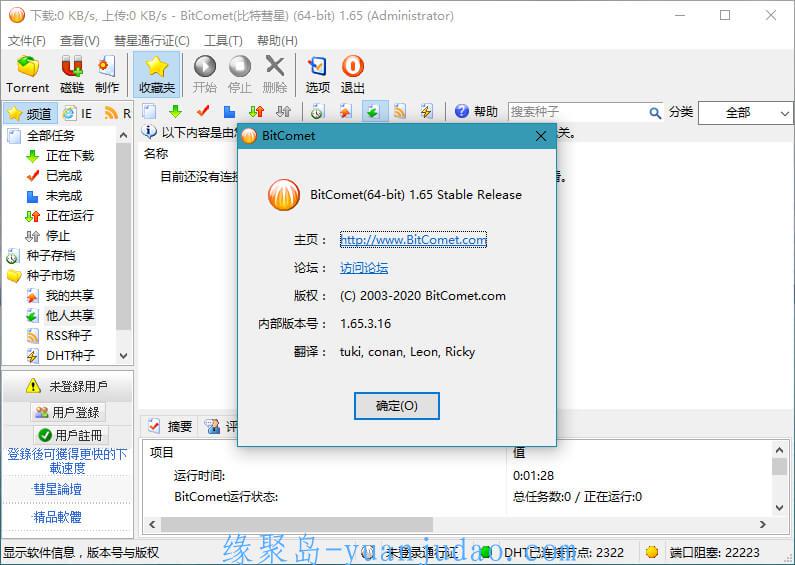Select 全部任务 in the task tree
Screen dimensions: 795x565
[43, 135]
